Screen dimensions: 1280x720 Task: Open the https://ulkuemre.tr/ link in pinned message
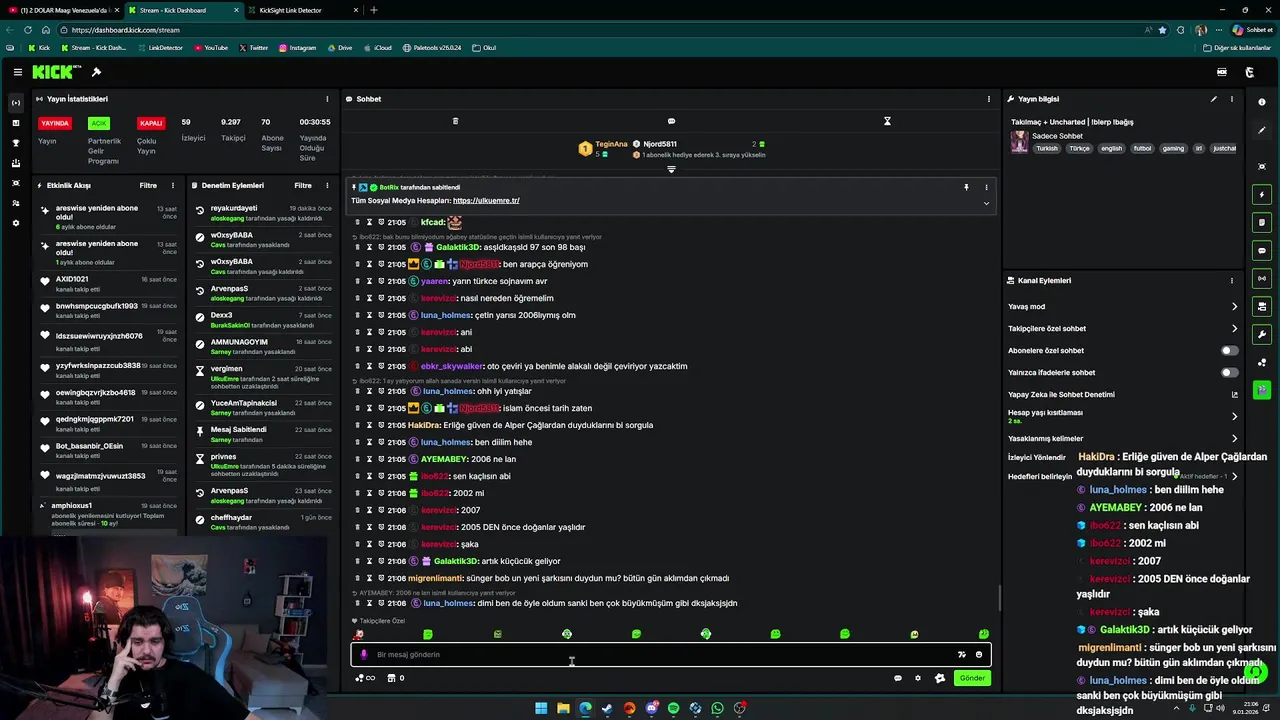click(486, 201)
